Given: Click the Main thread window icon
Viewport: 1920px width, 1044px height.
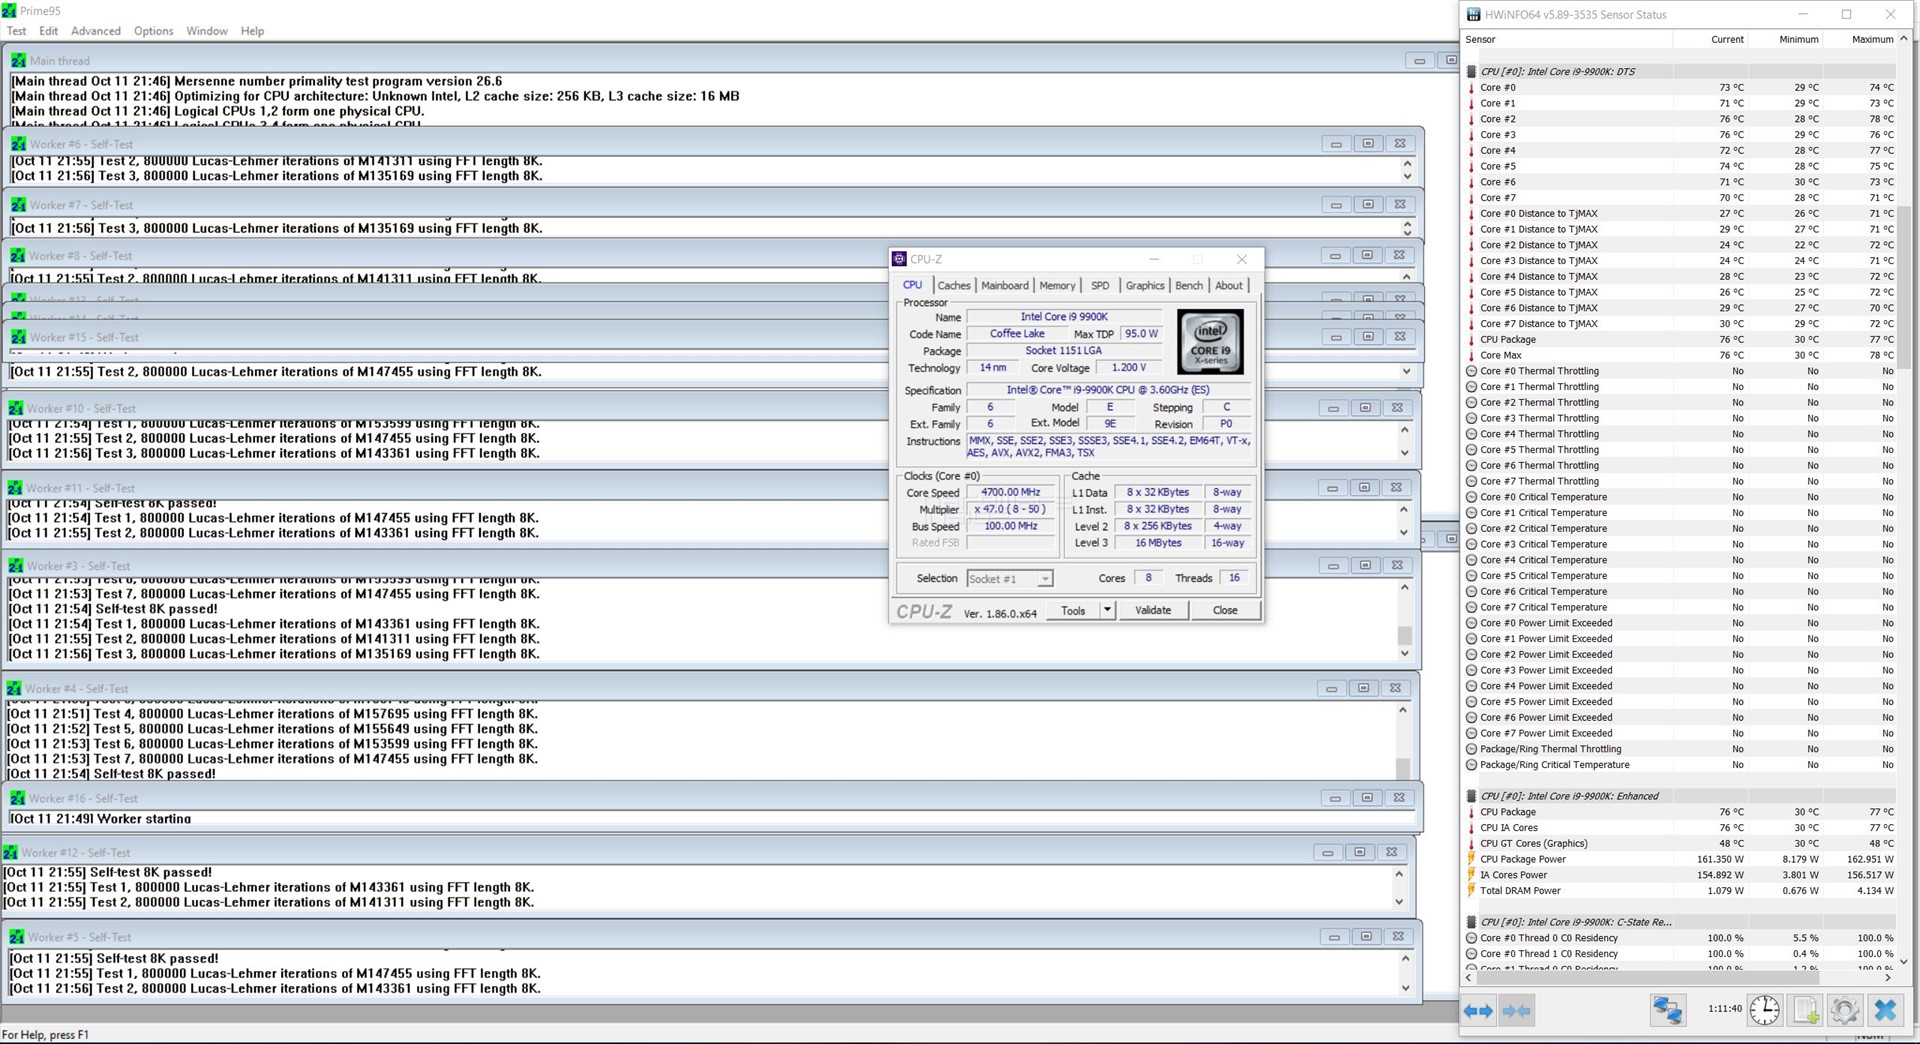Looking at the screenshot, I should (x=18, y=61).
